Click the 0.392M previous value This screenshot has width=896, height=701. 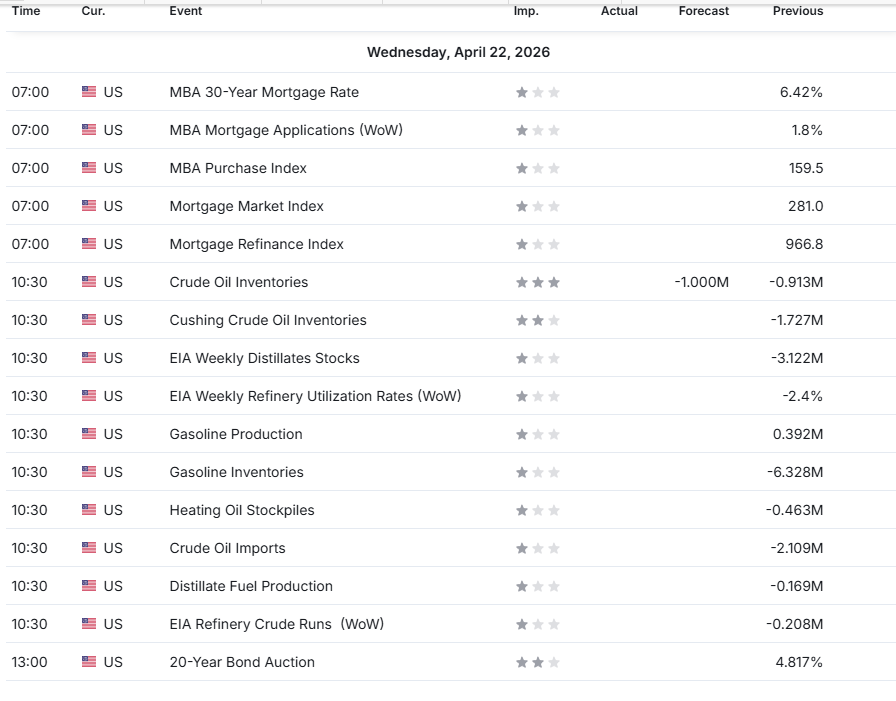[798, 434]
